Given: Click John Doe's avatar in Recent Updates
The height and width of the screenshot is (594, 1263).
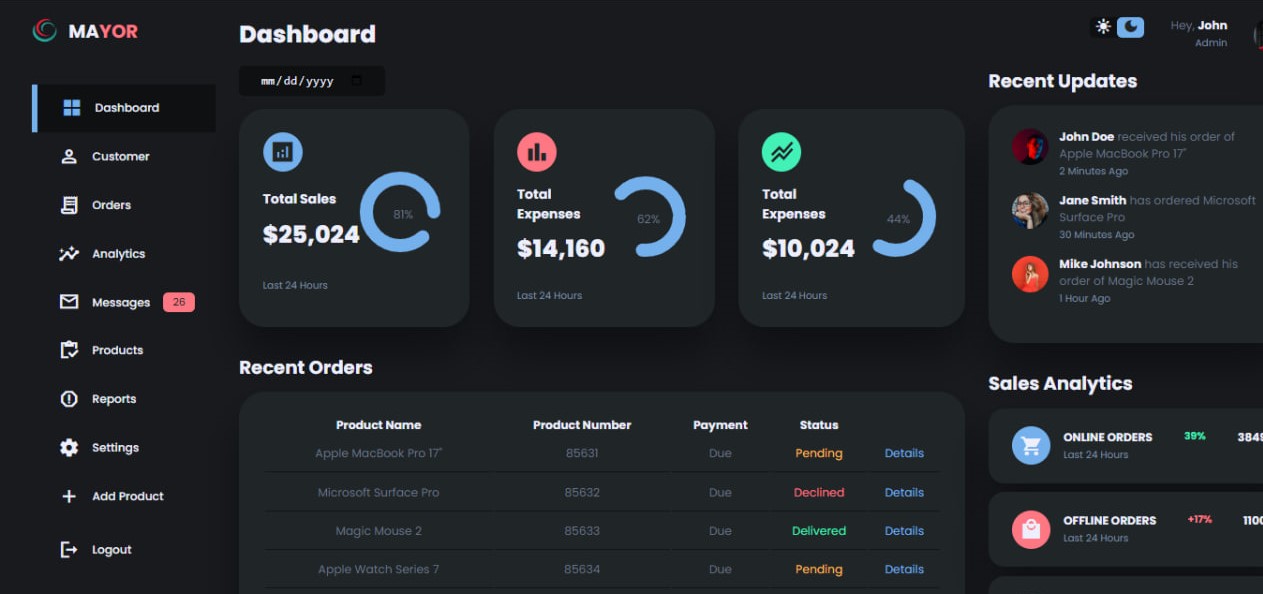Looking at the screenshot, I should click(x=1030, y=147).
